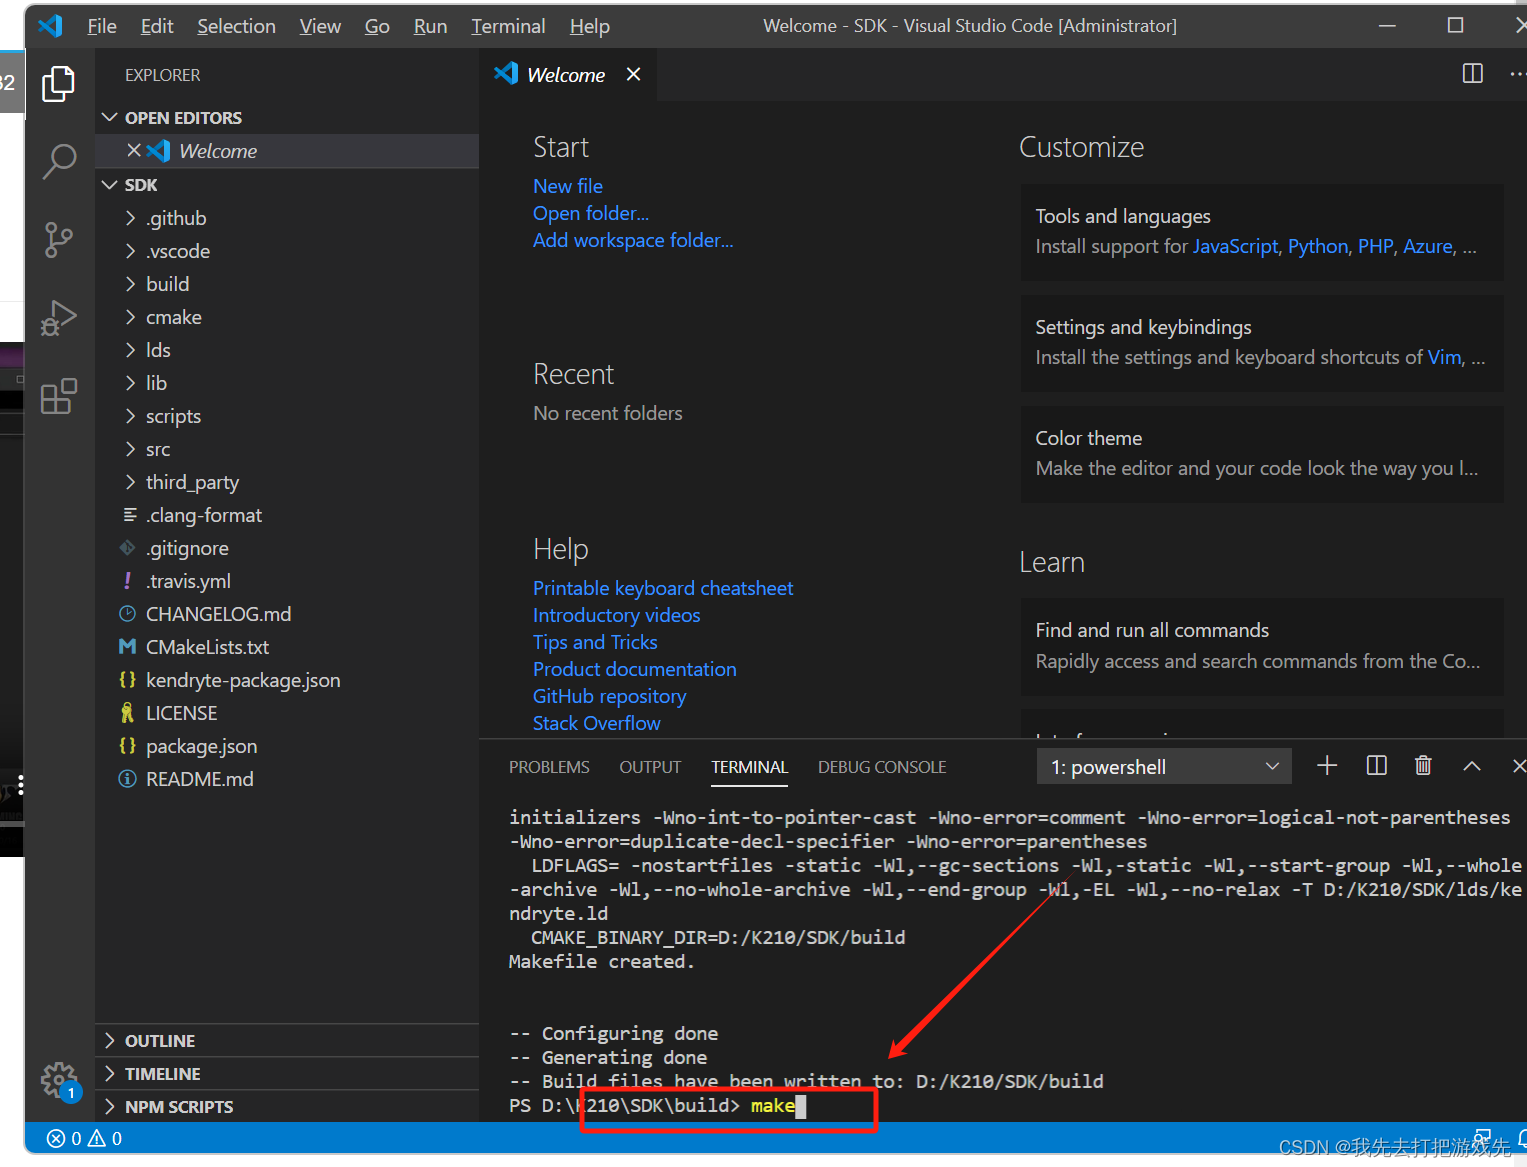1527x1167 pixels.
Task: Open the Color theme card
Action: (x=1262, y=453)
